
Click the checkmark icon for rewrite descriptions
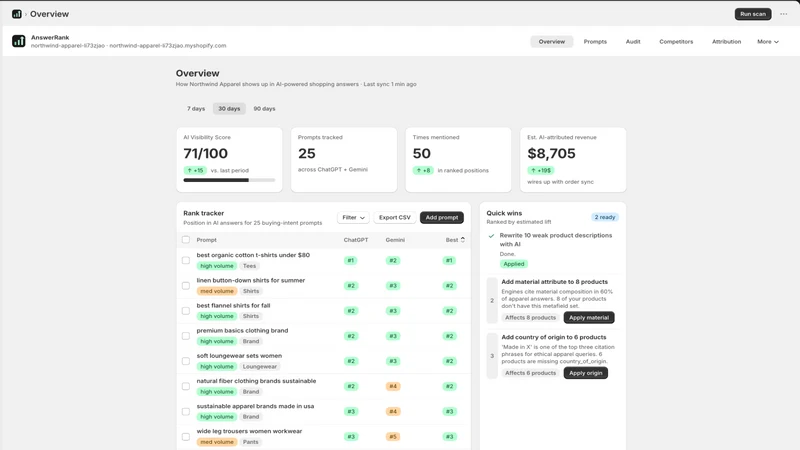(491, 236)
